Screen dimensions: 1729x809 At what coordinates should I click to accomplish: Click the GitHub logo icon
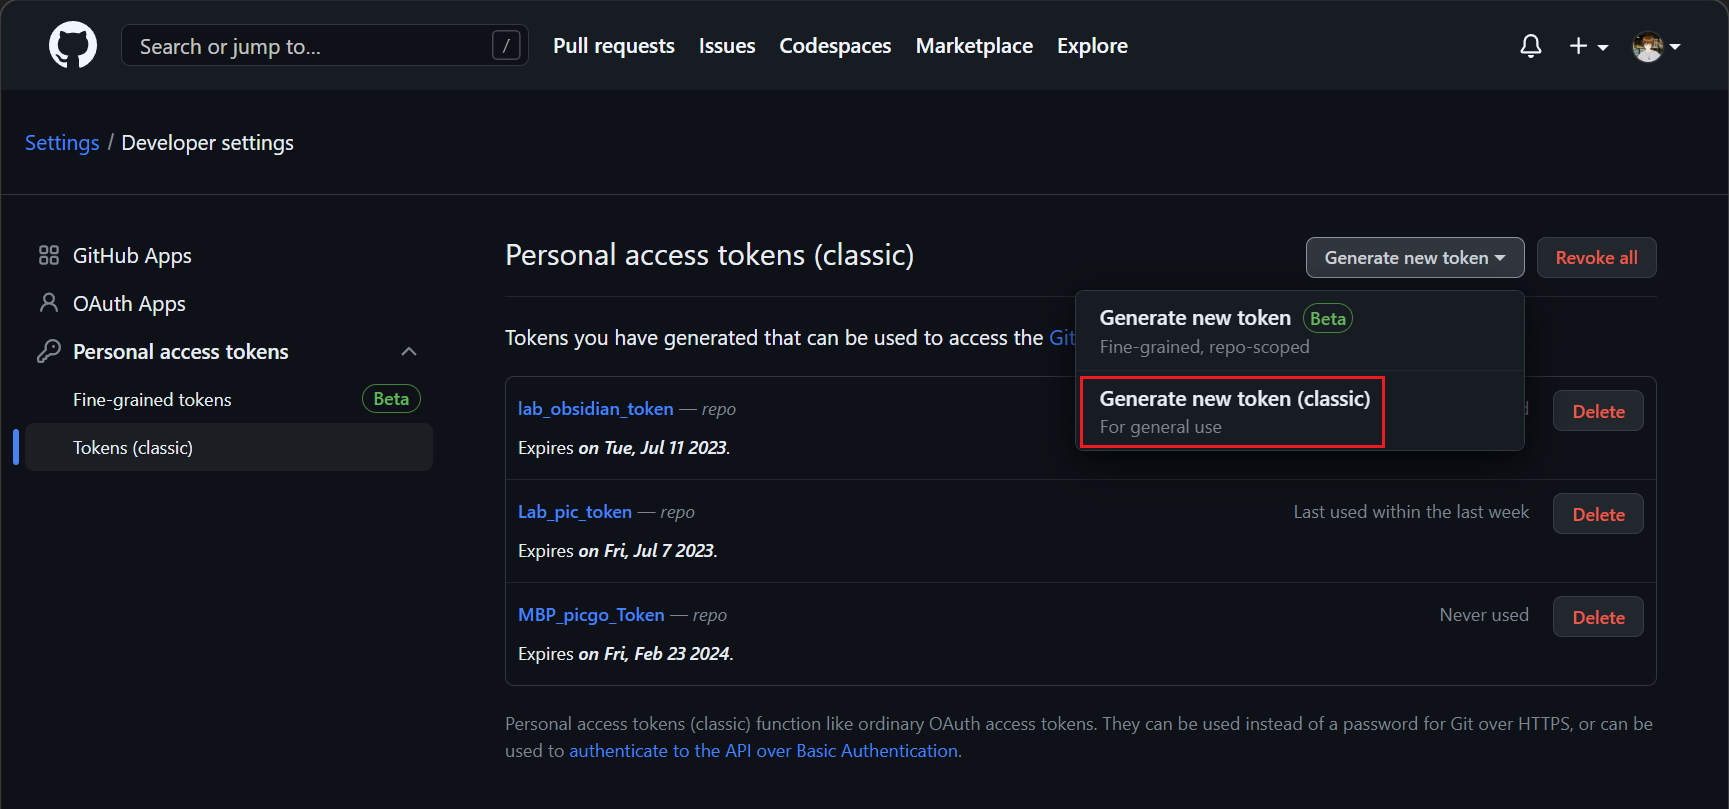click(73, 46)
